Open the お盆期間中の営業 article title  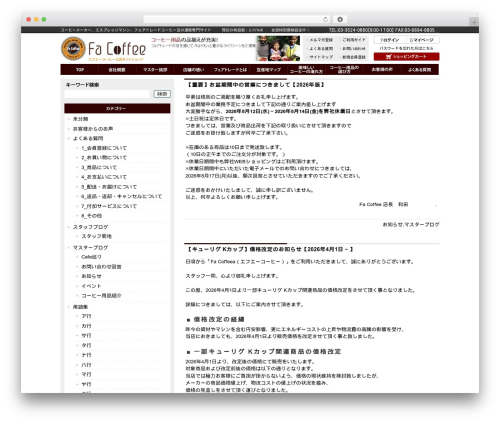[255, 85]
